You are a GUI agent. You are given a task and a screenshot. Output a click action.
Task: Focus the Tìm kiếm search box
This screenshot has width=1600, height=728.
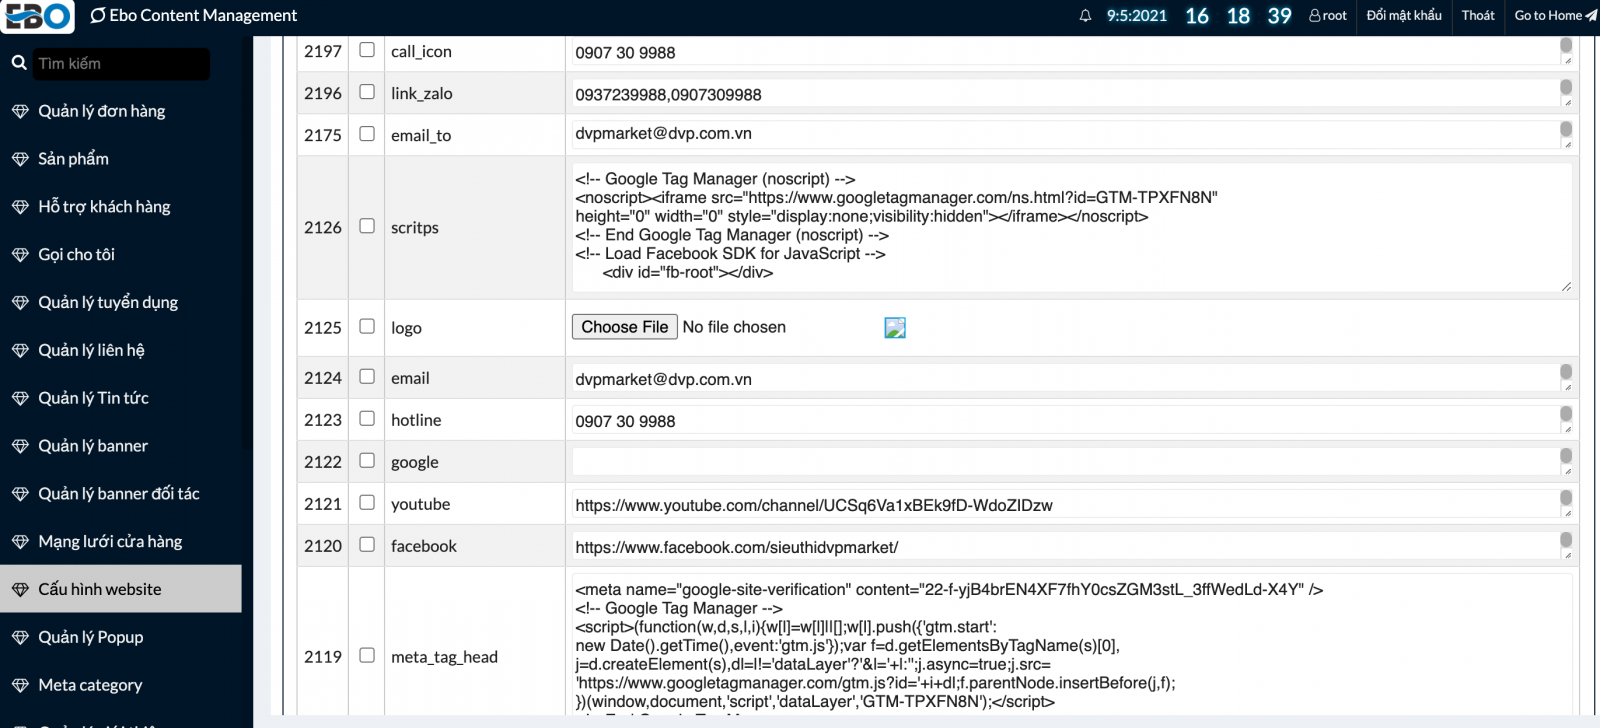tap(120, 64)
